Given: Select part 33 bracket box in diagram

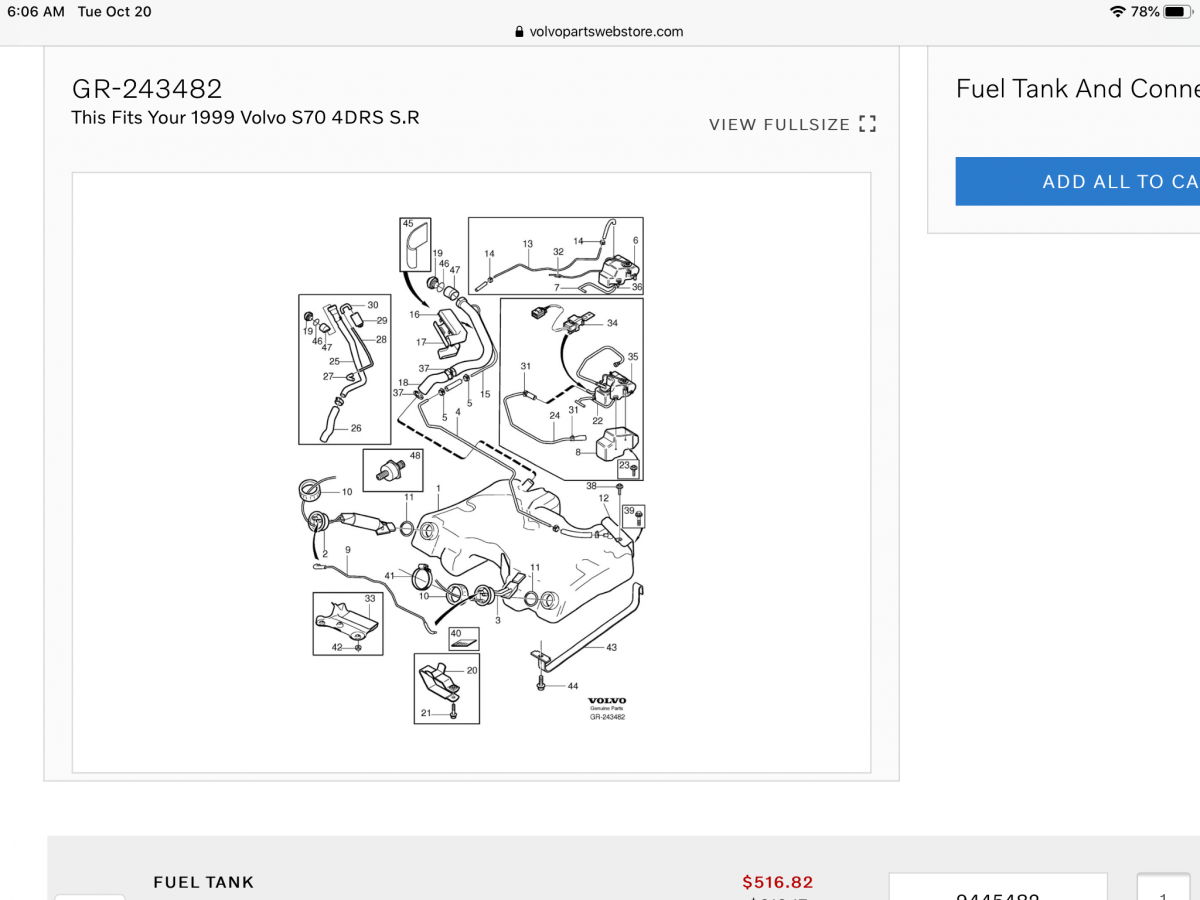Looking at the screenshot, I should click(348, 623).
